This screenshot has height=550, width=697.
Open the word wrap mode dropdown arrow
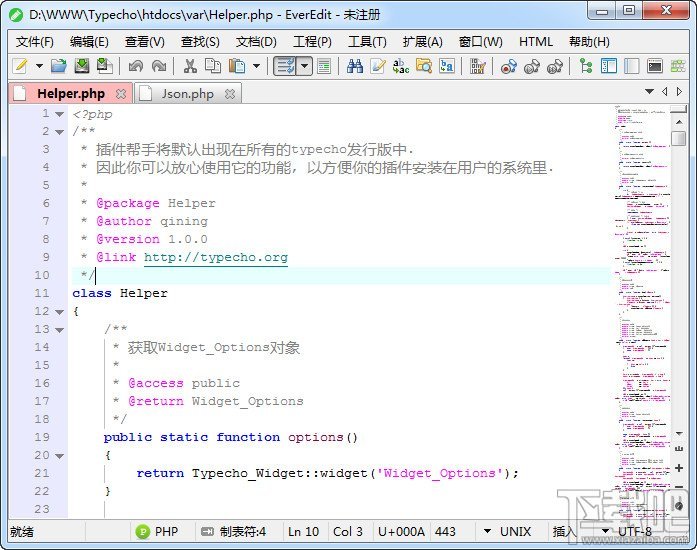(x=304, y=66)
